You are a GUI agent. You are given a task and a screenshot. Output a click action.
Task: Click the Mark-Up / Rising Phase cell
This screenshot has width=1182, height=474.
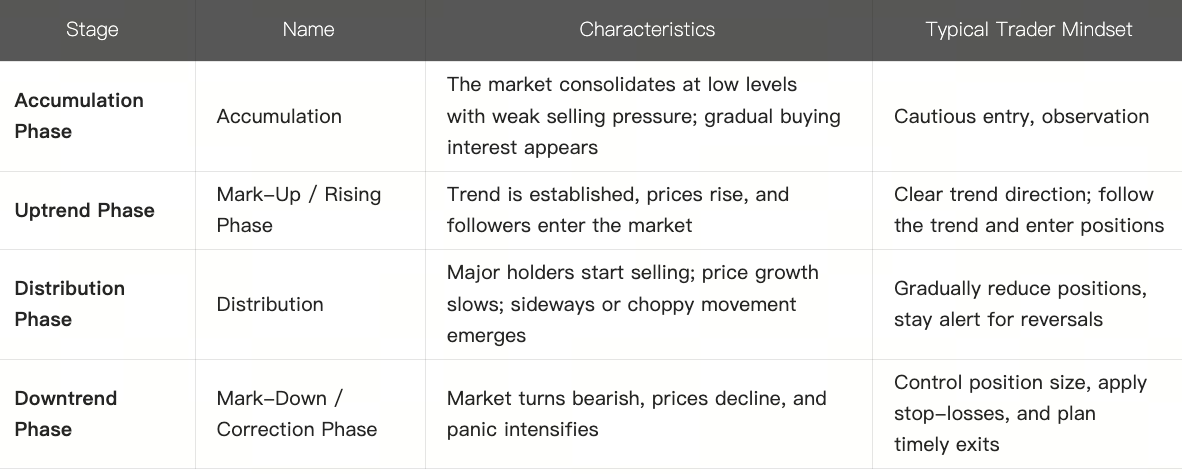coord(298,210)
